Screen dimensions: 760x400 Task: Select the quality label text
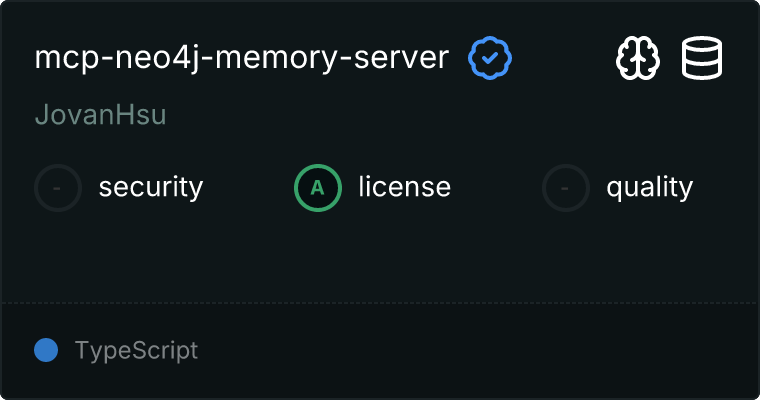[649, 187]
